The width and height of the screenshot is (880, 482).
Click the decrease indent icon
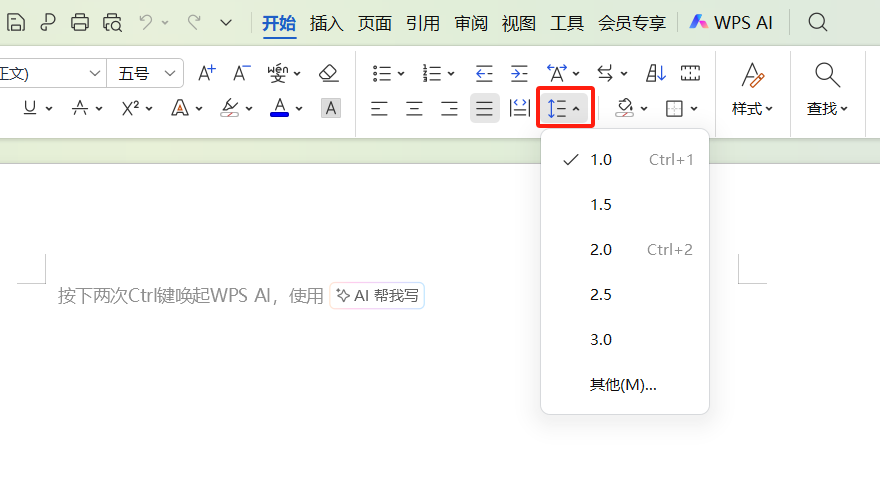tap(484, 73)
